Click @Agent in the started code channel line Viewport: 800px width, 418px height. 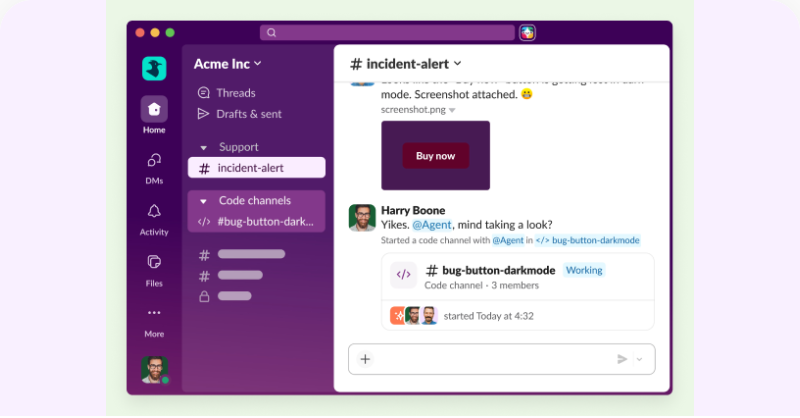click(x=508, y=240)
